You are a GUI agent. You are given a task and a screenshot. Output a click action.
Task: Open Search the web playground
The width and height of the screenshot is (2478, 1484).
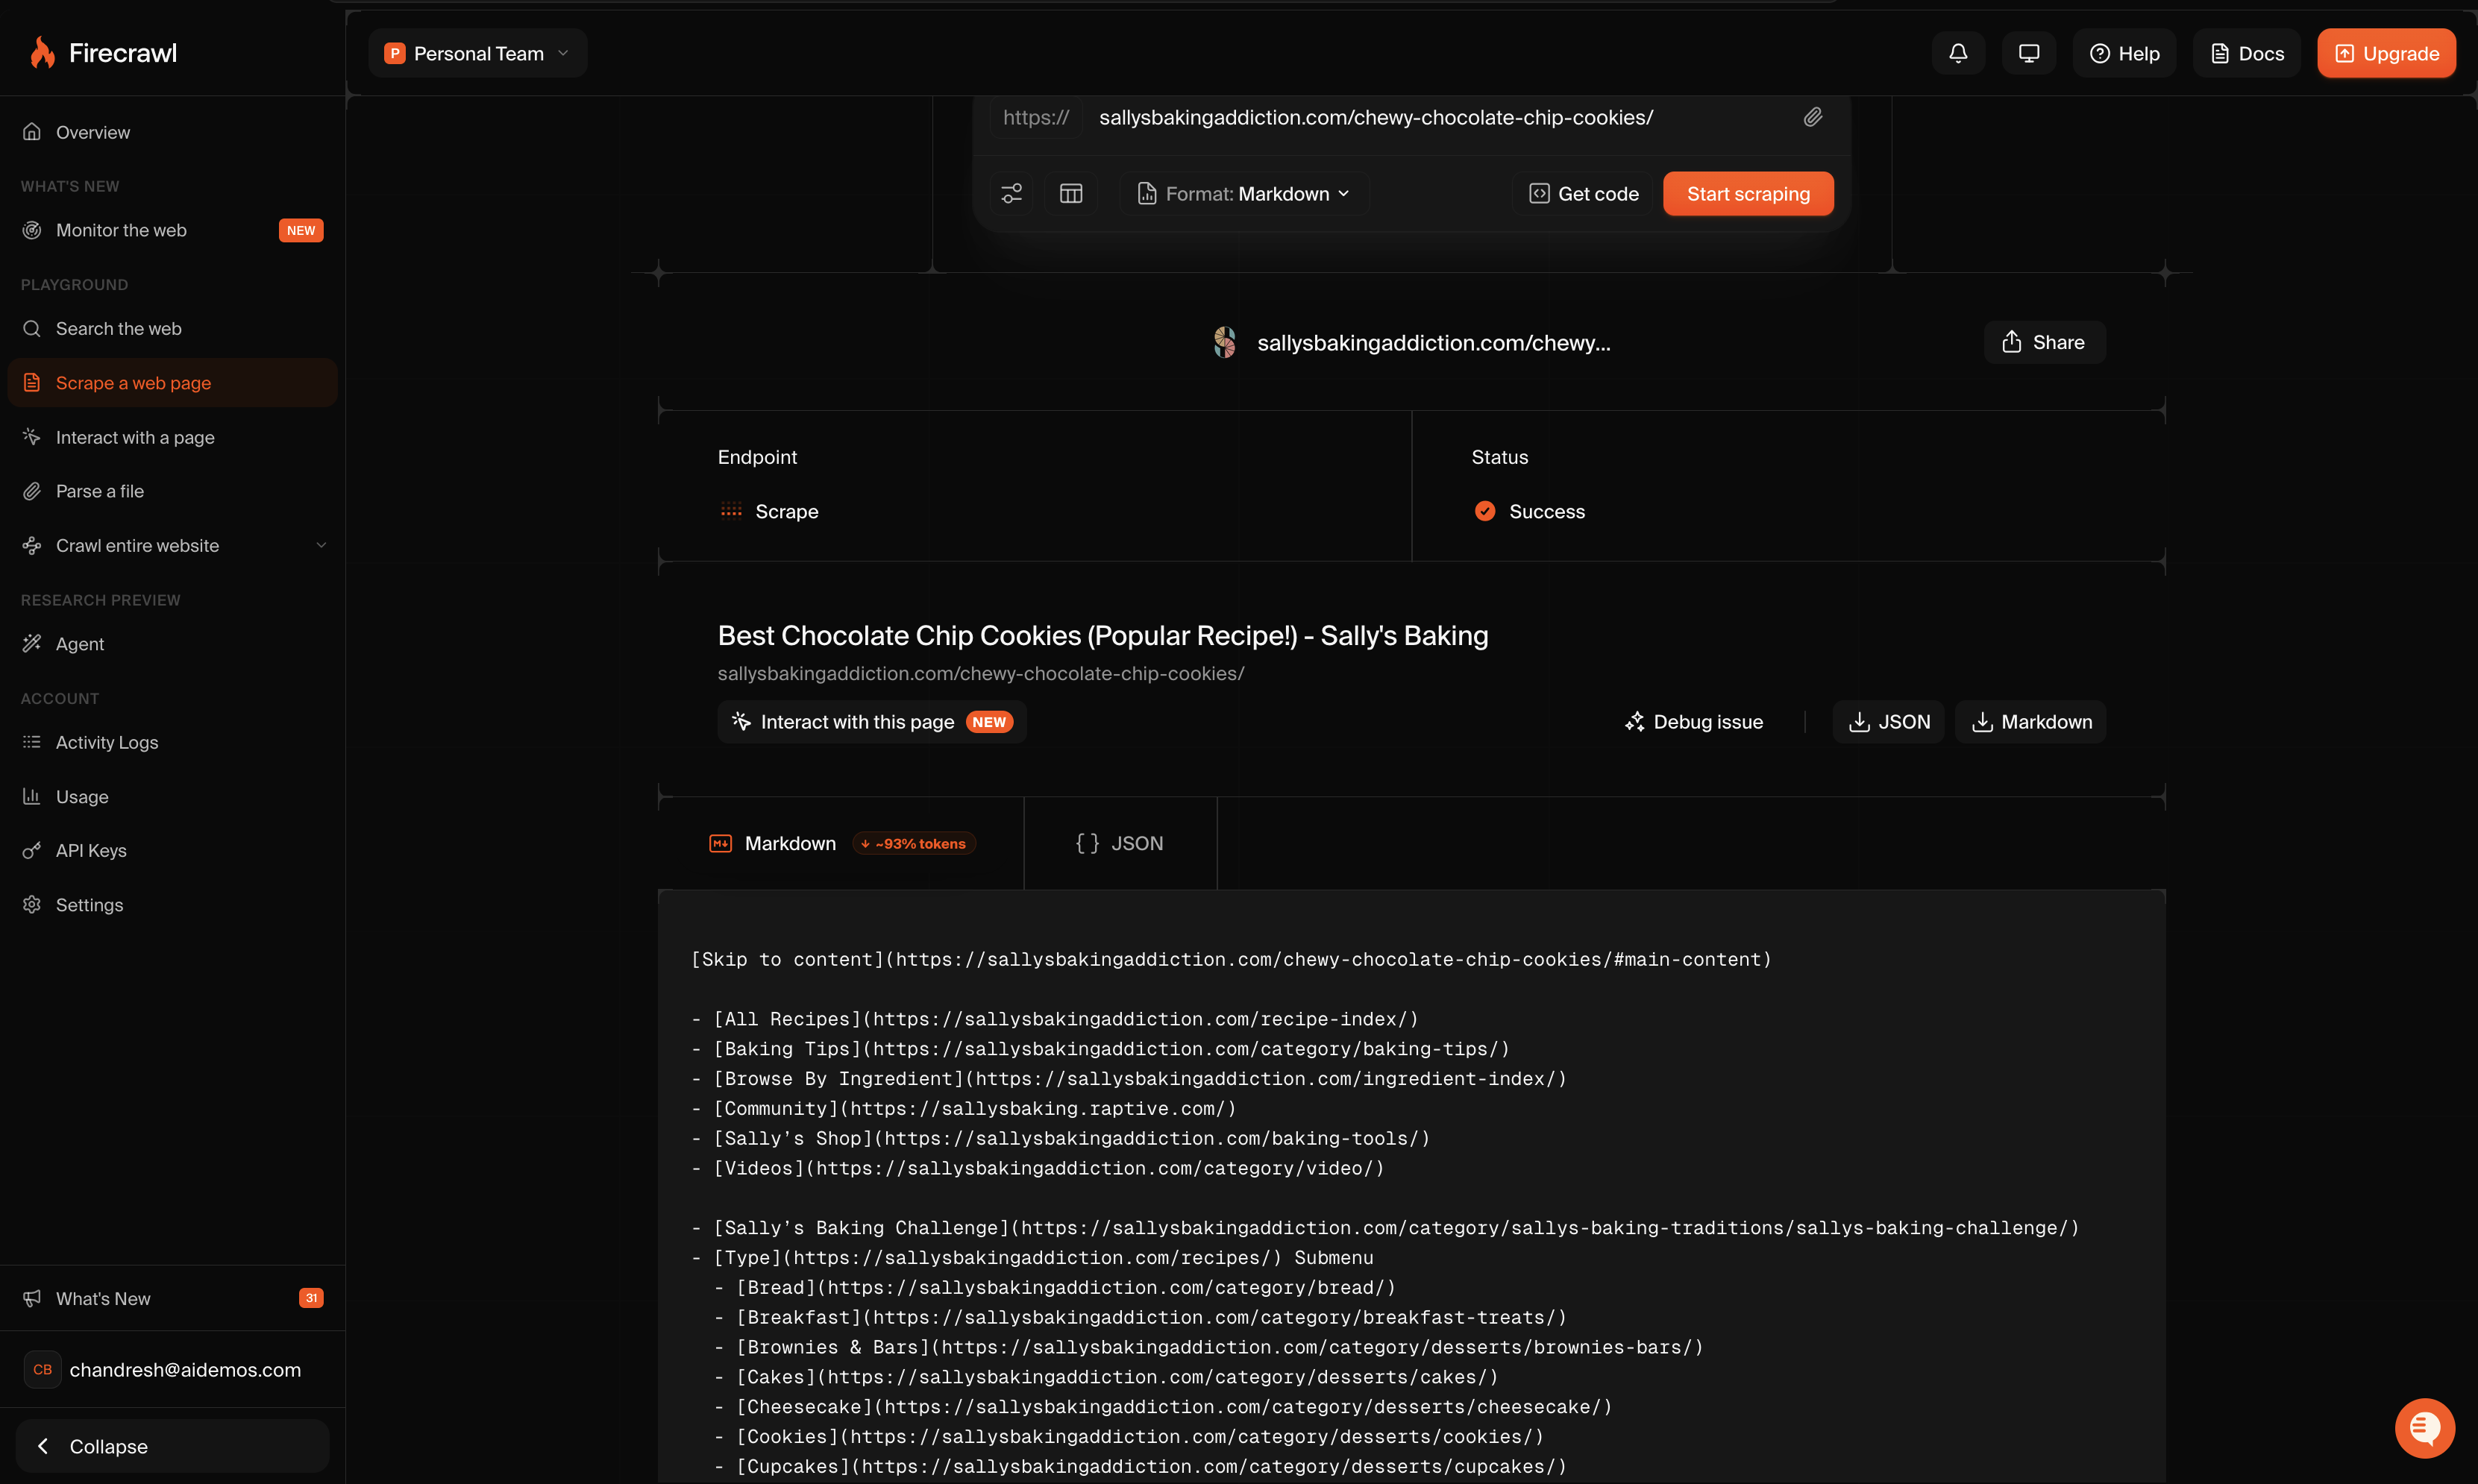[172, 328]
